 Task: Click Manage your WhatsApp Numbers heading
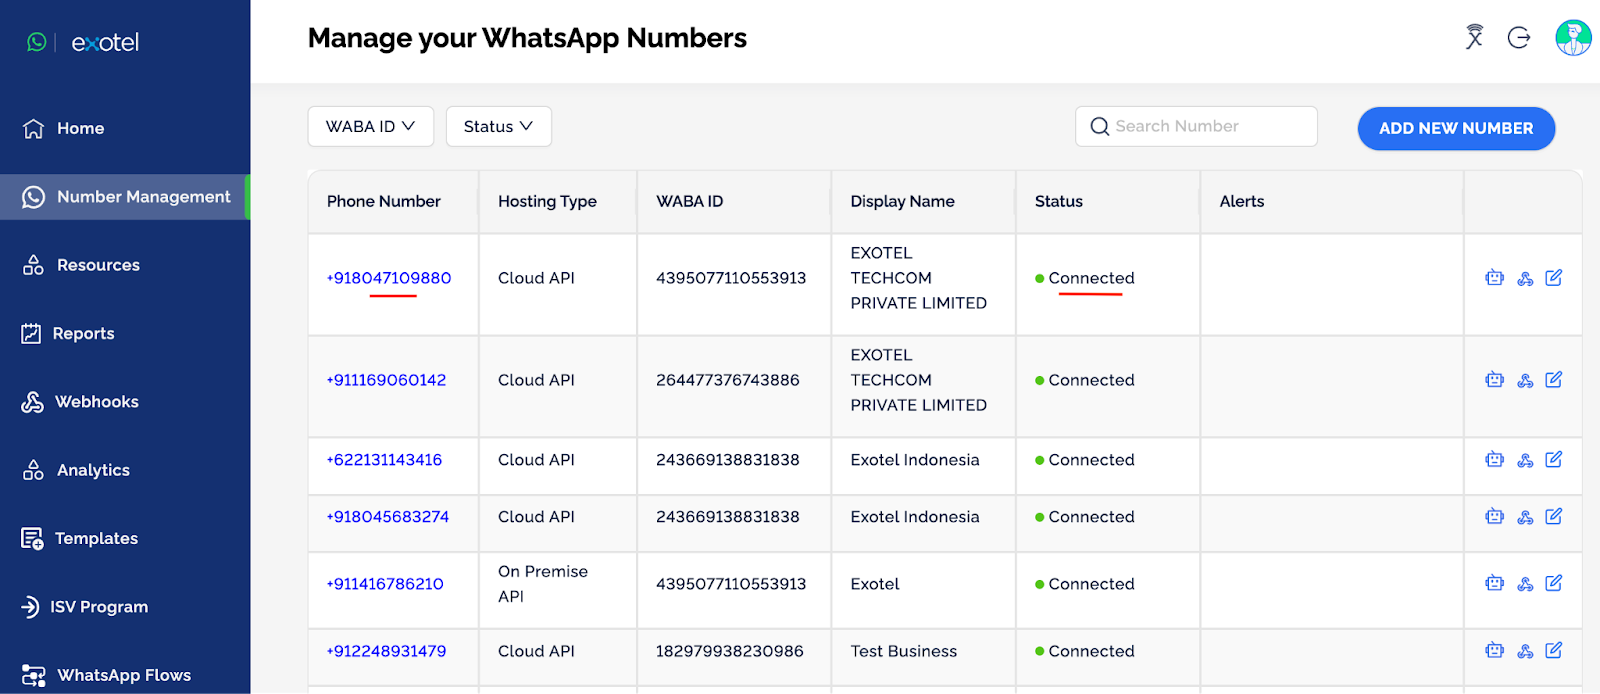click(x=527, y=38)
